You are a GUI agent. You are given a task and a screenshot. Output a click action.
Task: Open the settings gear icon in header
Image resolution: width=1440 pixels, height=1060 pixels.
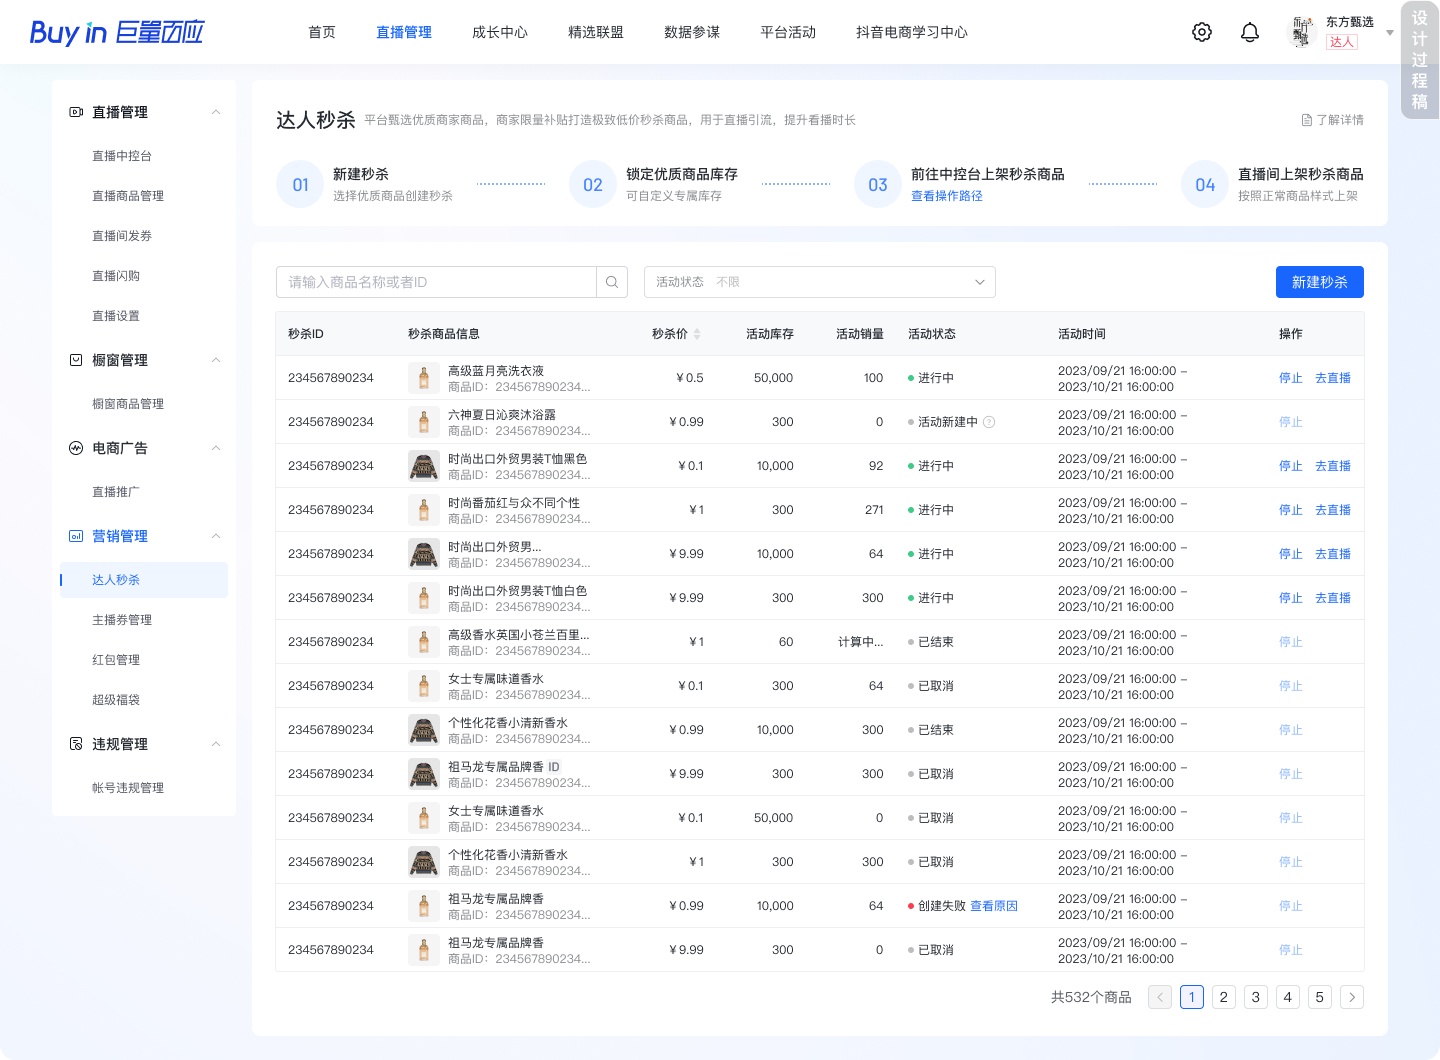1202,32
